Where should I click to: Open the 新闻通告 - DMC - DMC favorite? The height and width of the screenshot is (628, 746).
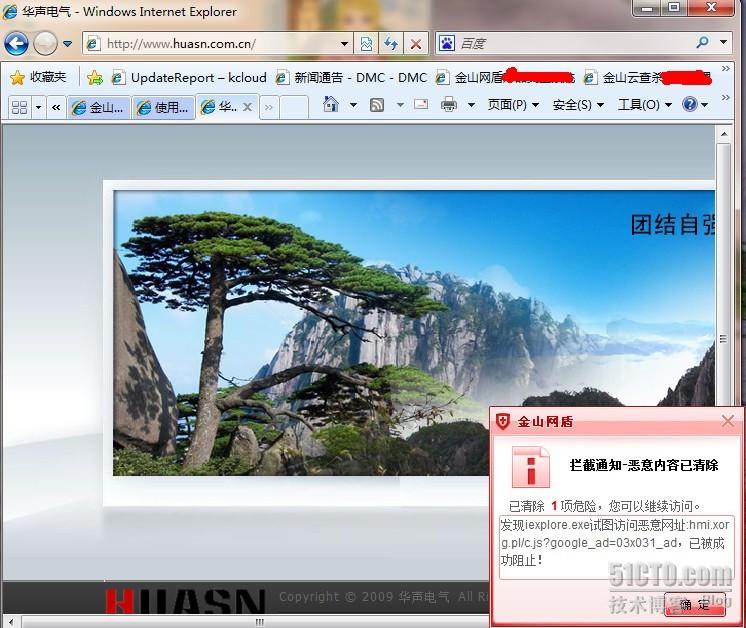(351, 77)
